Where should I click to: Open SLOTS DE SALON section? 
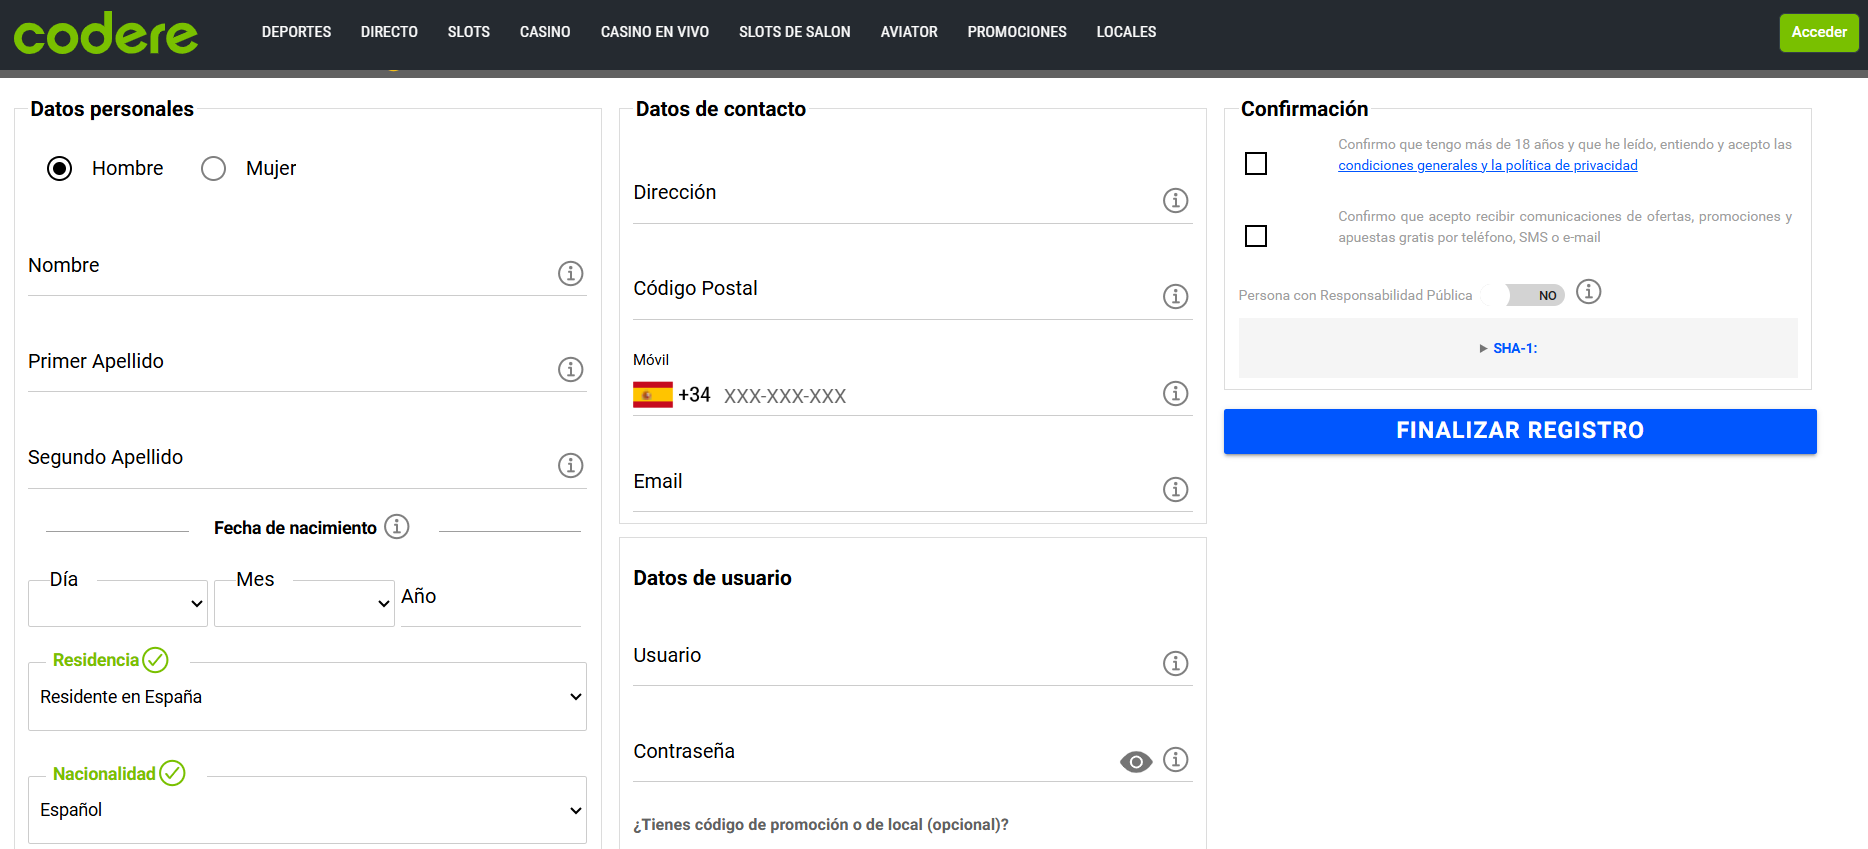click(795, 32)
